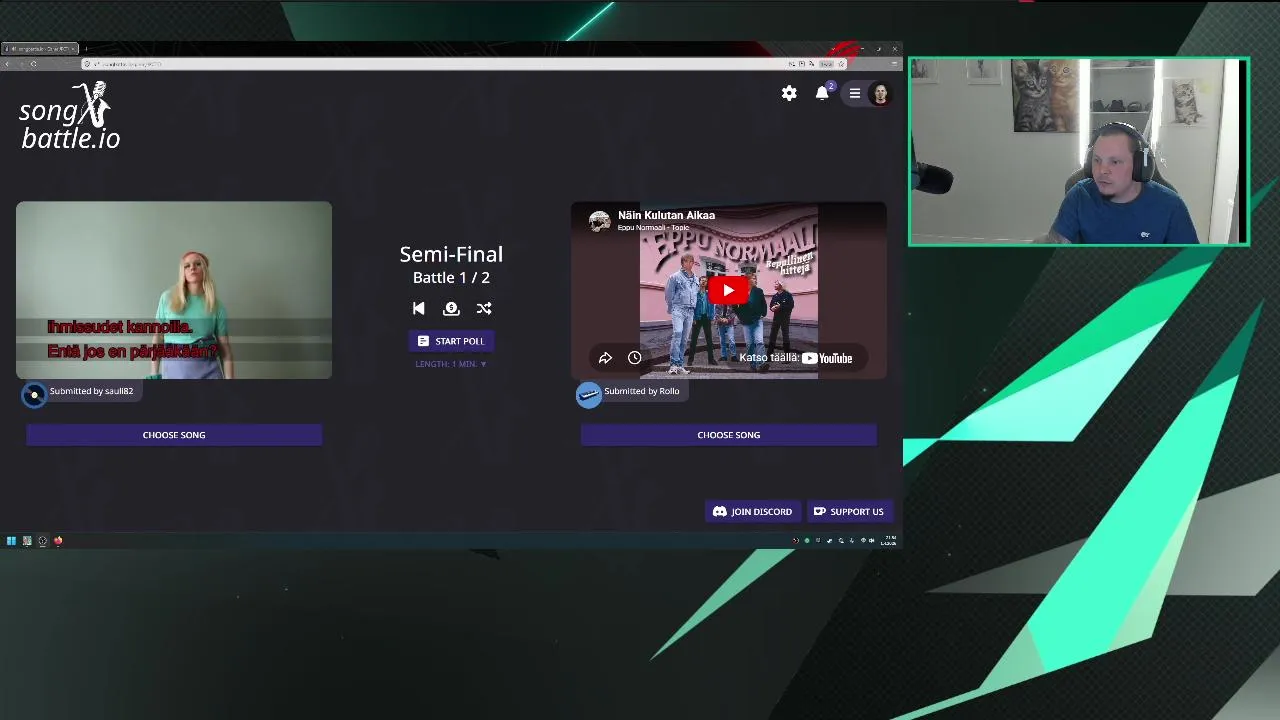Click the dollar donation icon

(x=451, y=309)
